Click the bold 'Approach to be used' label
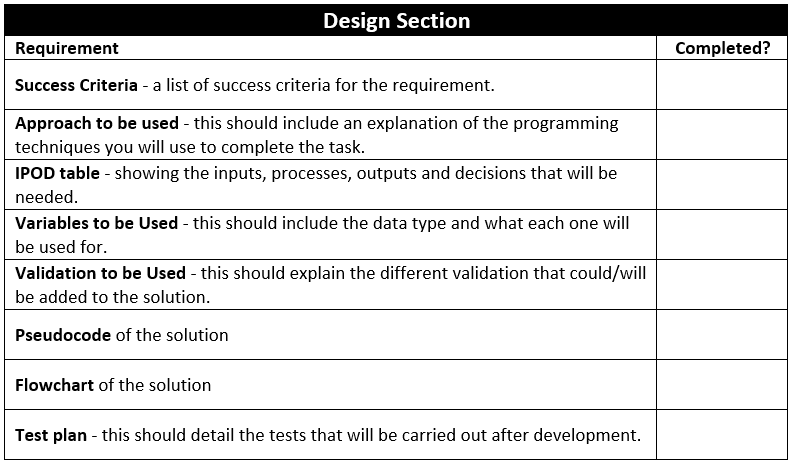This screenshot has height=465, width=794. (x=96, y=123)
